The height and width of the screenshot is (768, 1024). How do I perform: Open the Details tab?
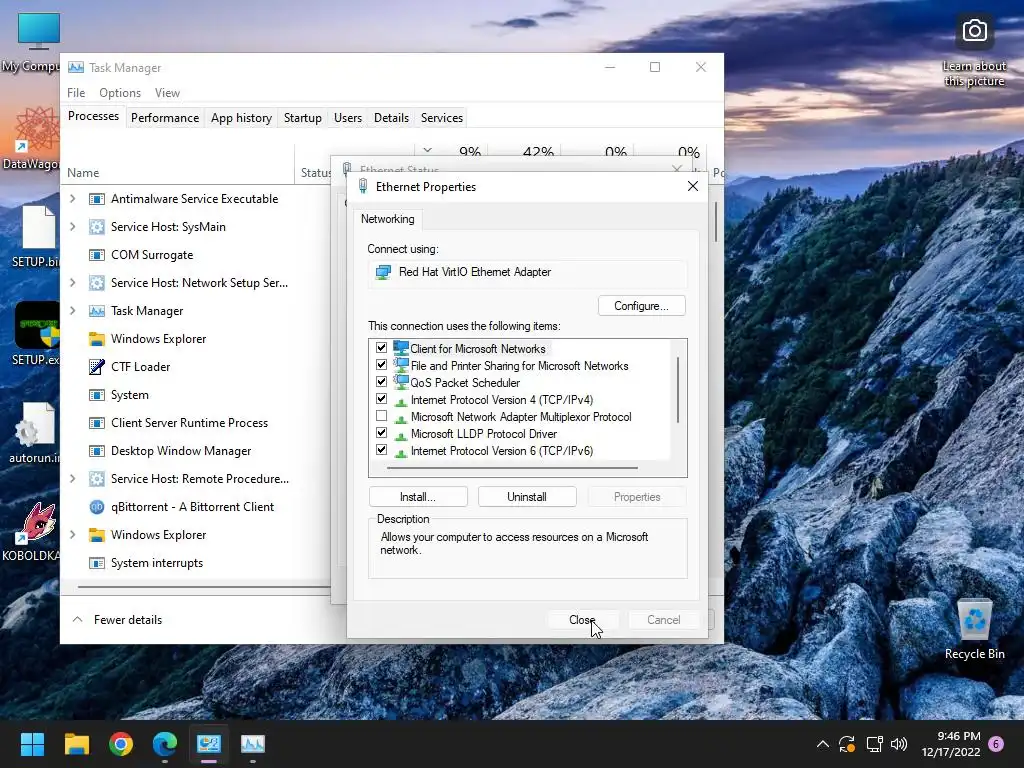click(x=391, y=118)
